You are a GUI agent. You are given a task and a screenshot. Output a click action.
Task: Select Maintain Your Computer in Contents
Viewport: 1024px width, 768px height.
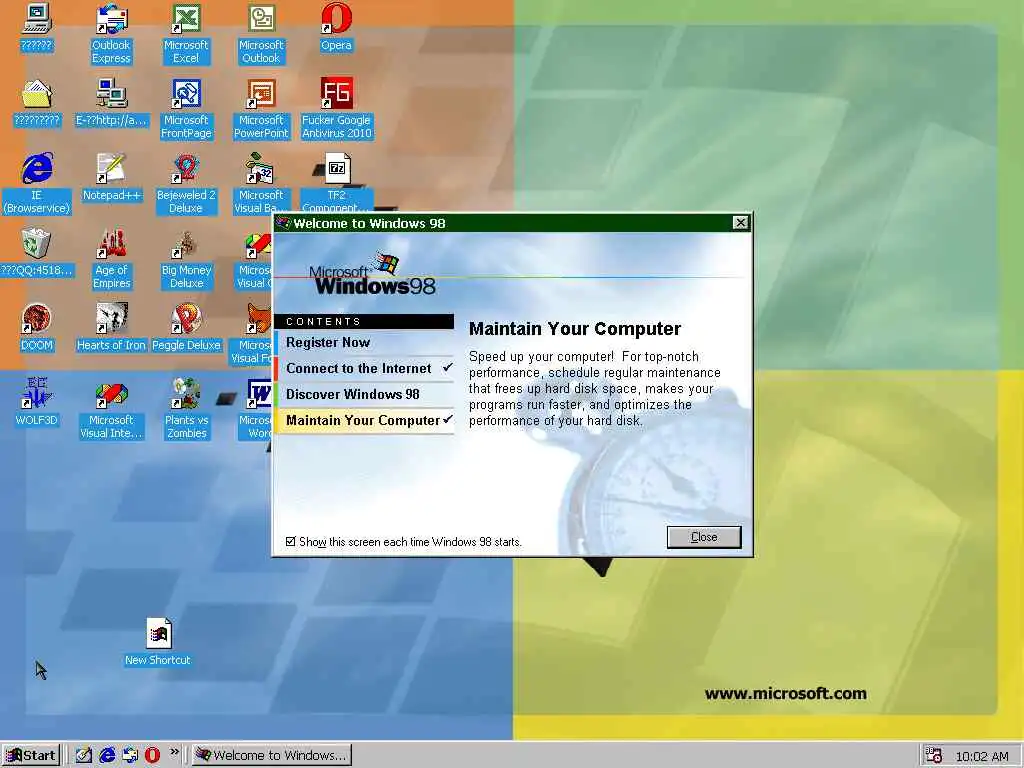click(364, 421)
